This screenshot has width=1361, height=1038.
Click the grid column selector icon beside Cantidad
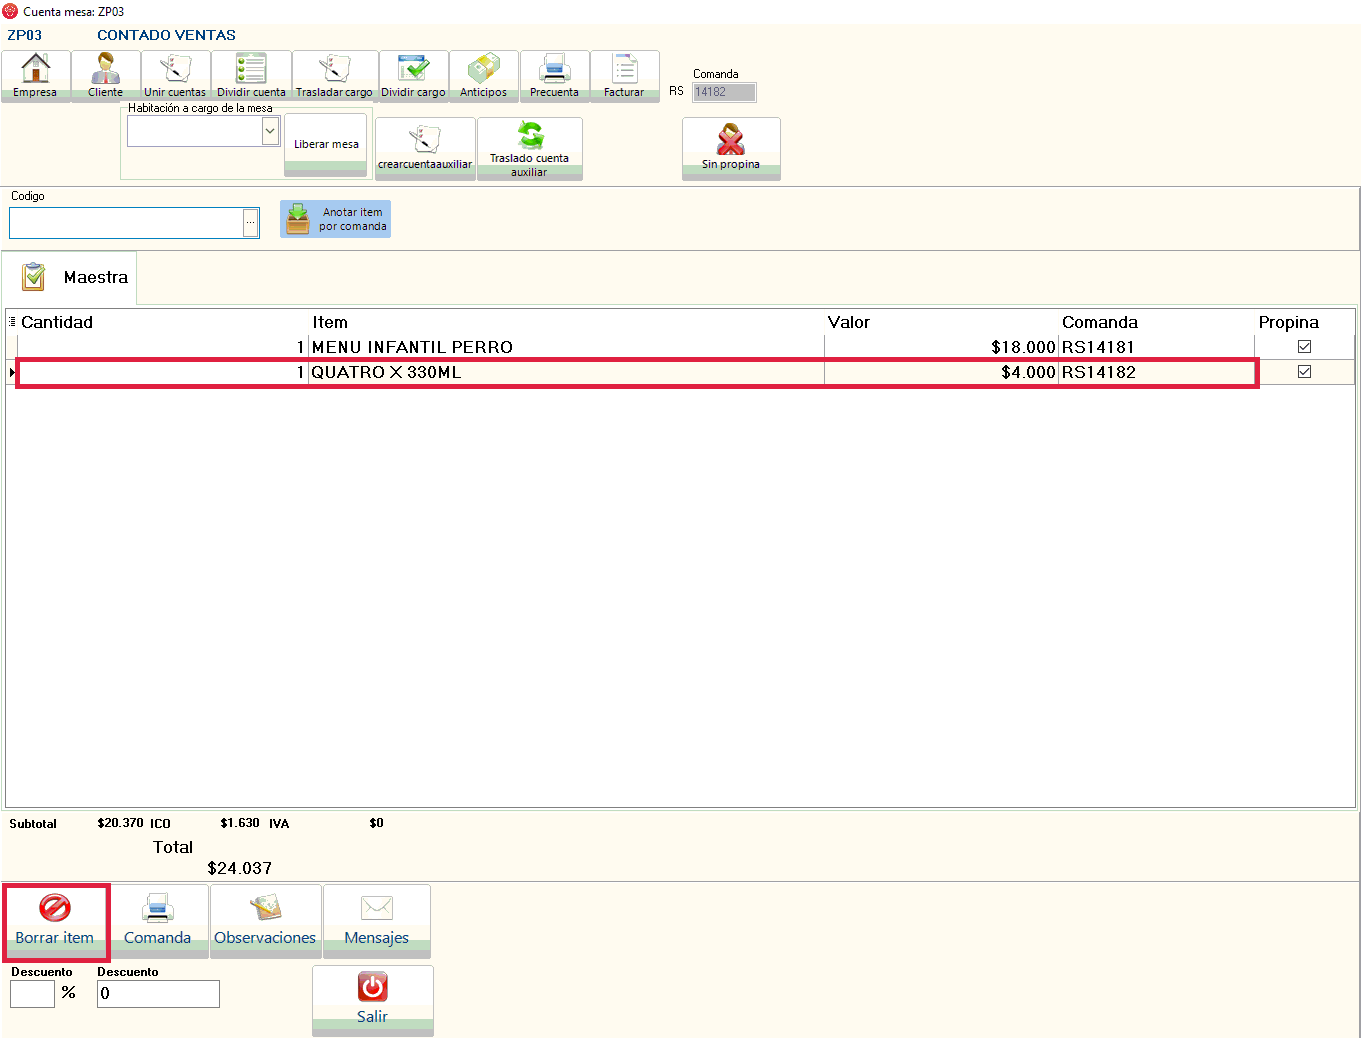coord(12,322)
